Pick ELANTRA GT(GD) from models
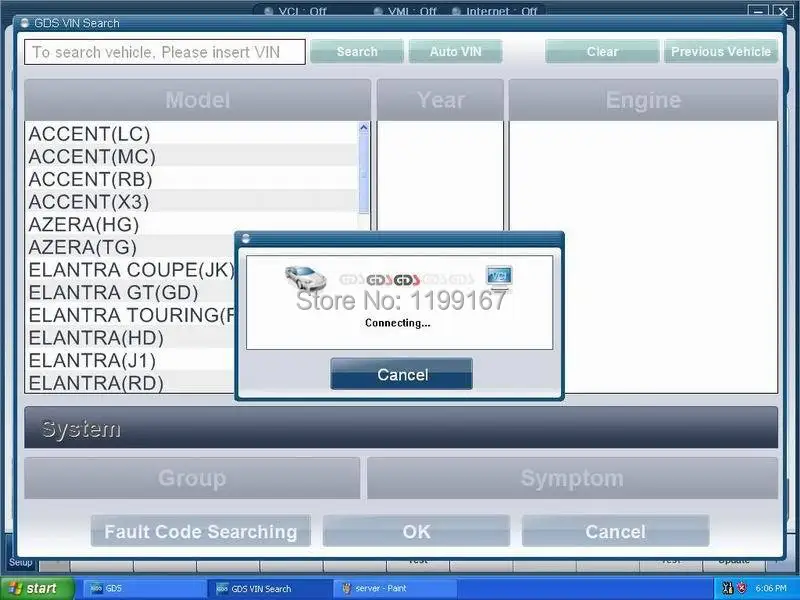The width and height of the screenshot is (800, 600). [130, 292]
